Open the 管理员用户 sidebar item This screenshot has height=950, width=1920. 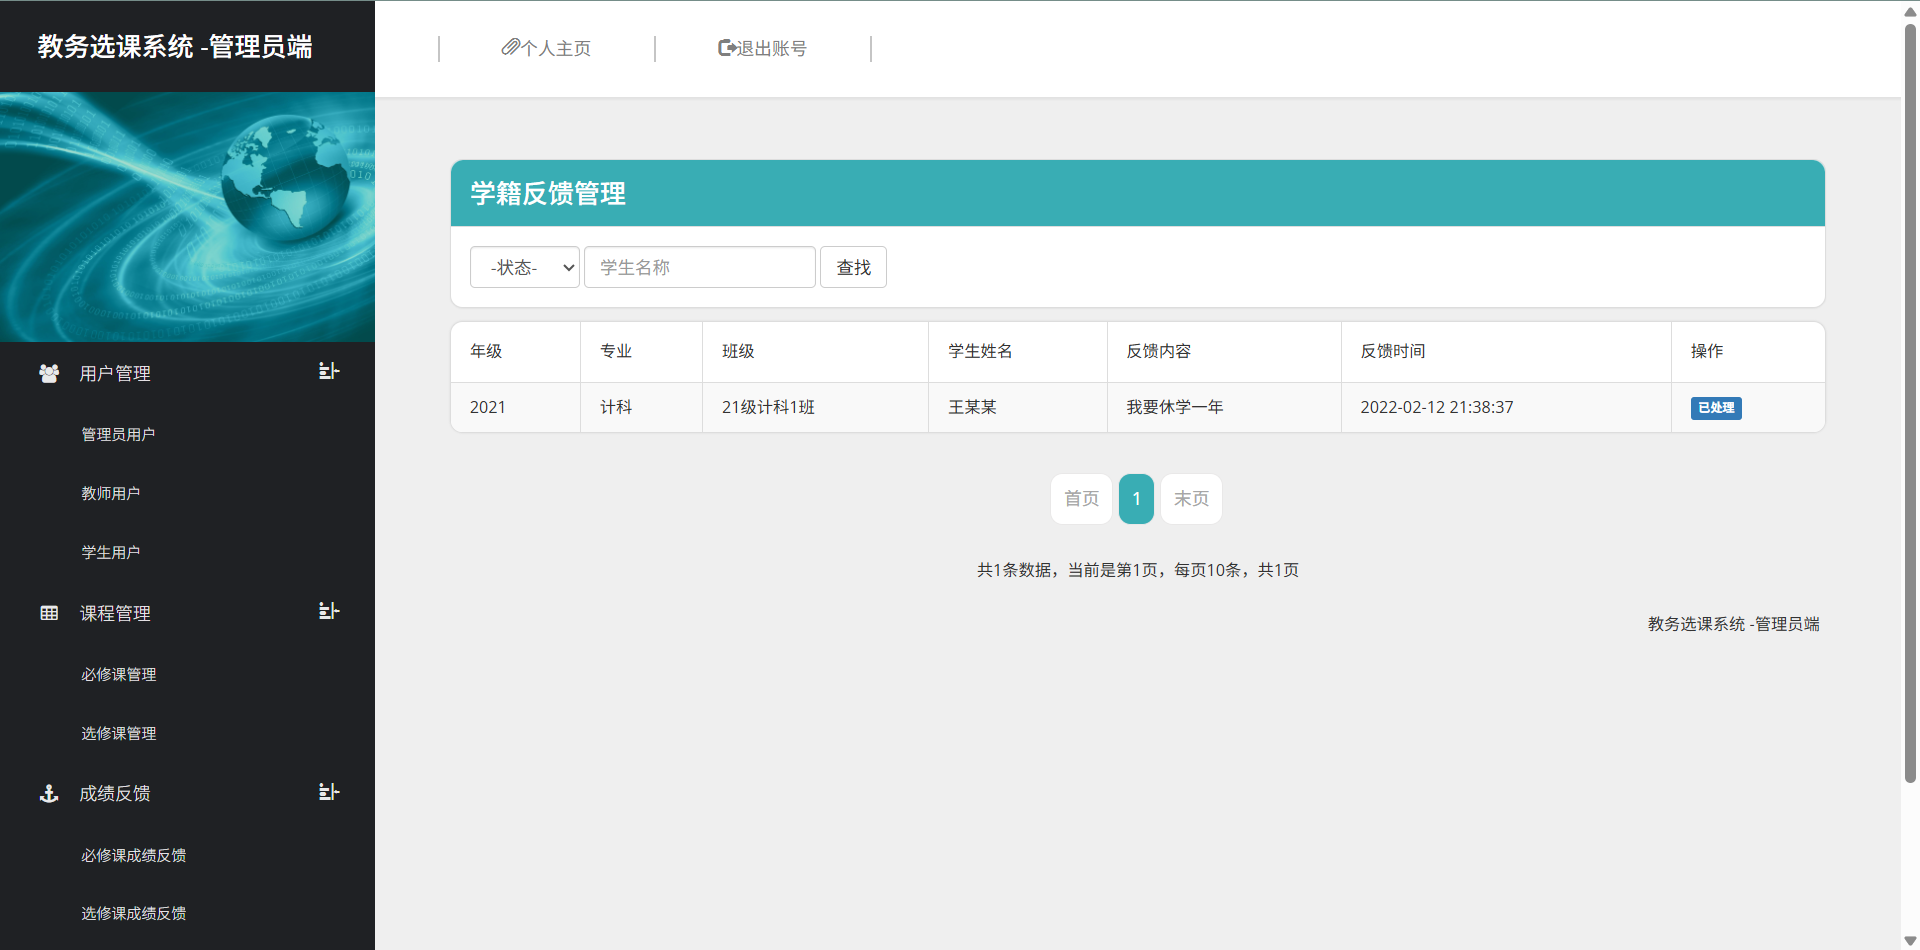click(118, 434)
